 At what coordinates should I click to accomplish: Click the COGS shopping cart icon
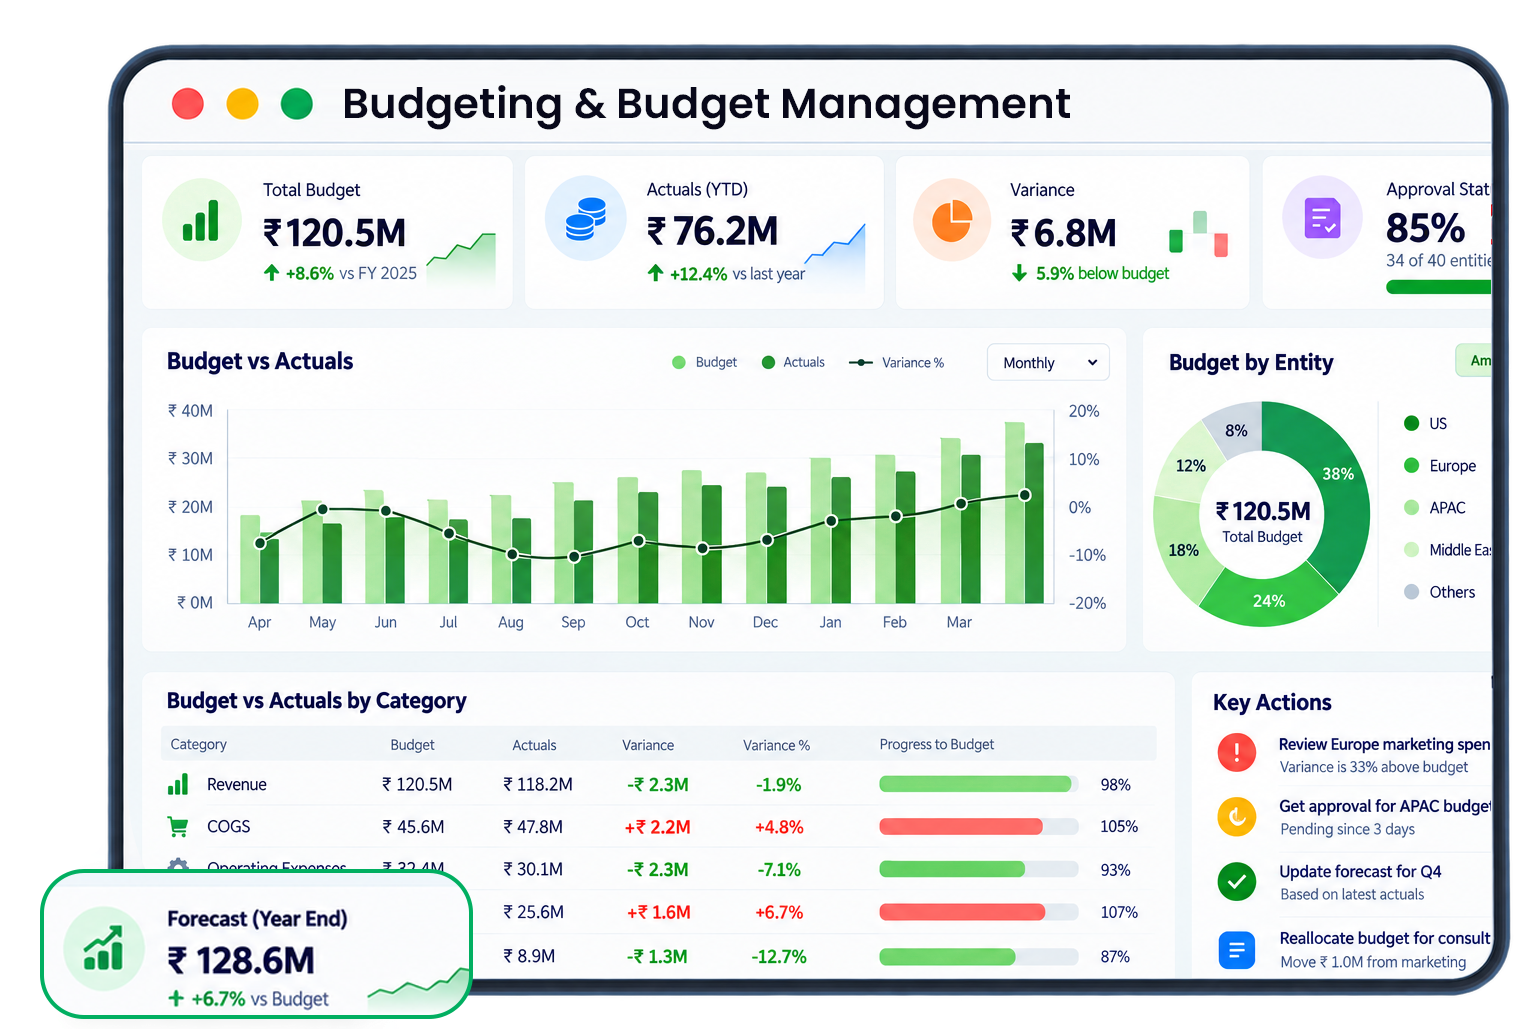pyautogui.click(x=178, y=827)
